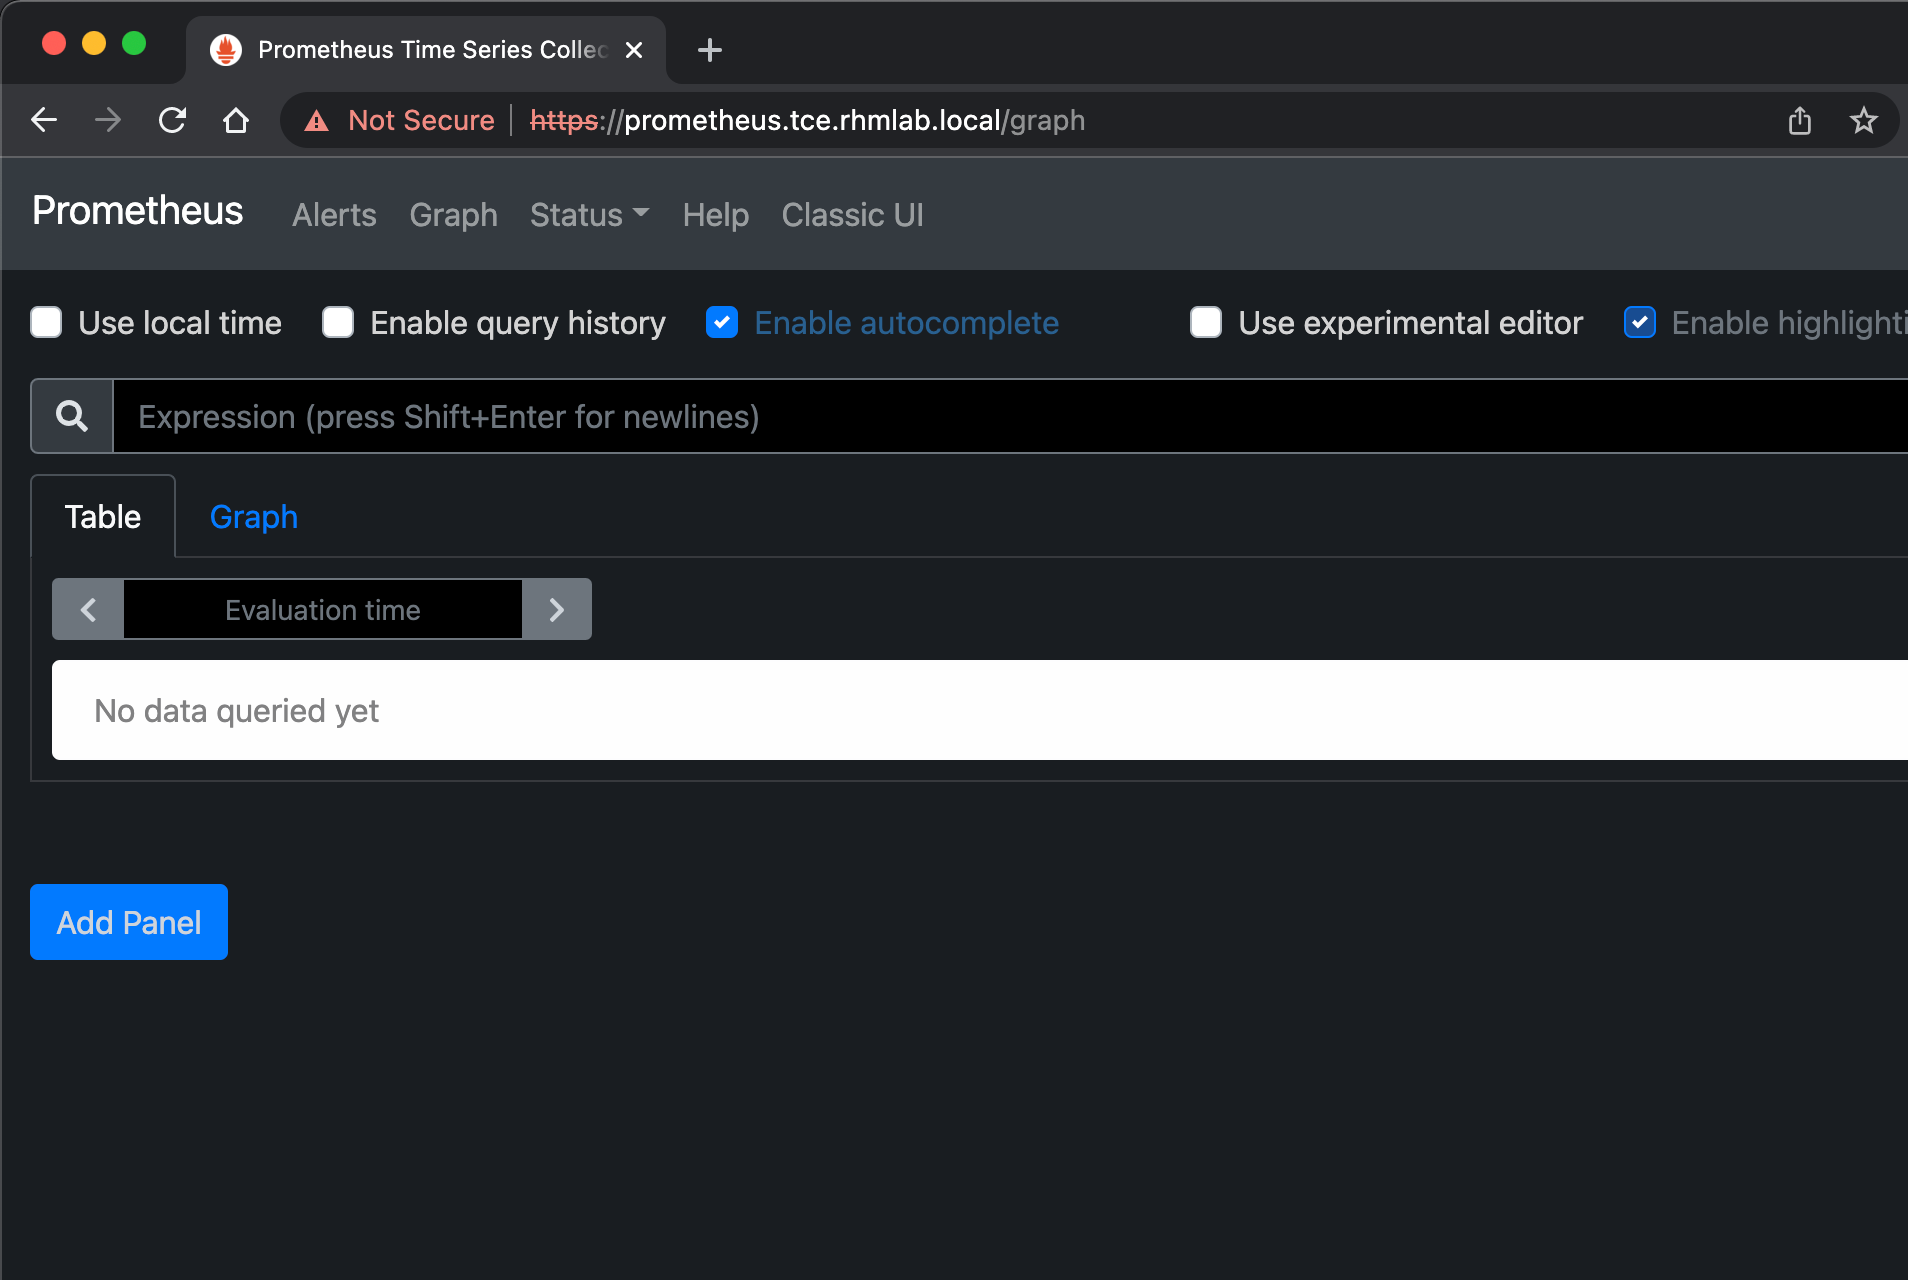The height and width of the screenshot is (1280, 1908).
Task: Open the share page icon
Action: click(1800, 120)
